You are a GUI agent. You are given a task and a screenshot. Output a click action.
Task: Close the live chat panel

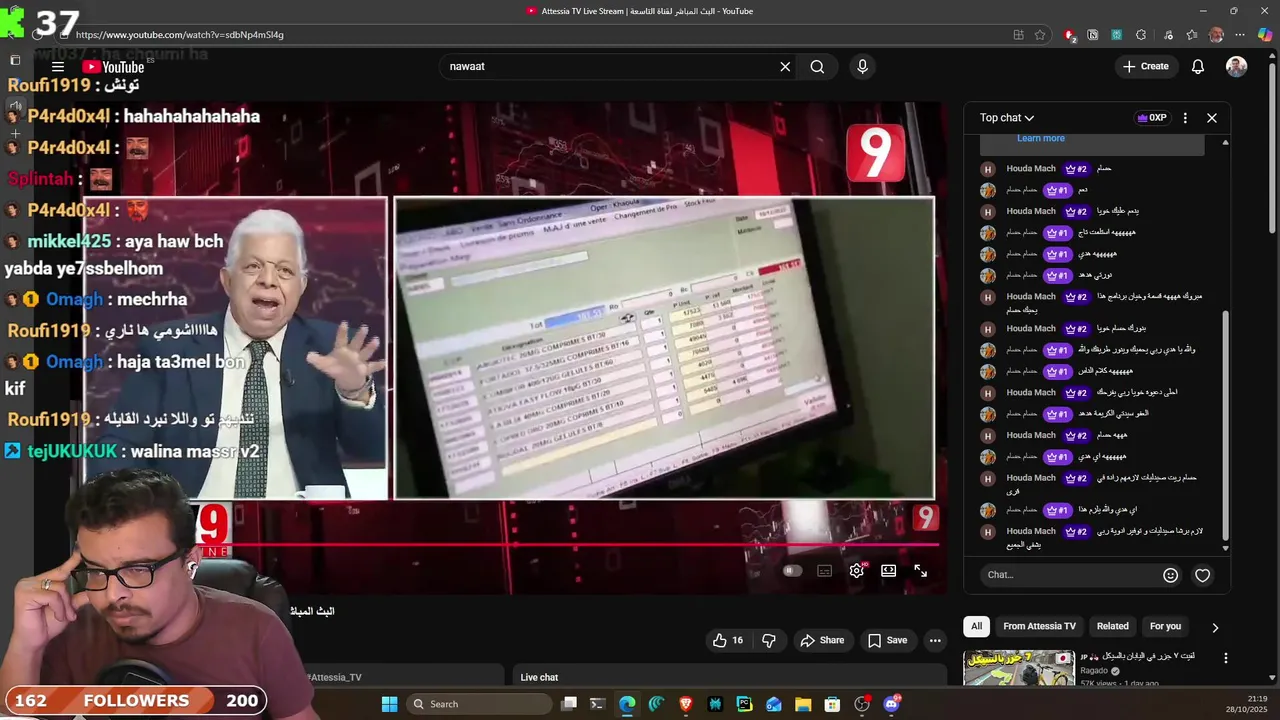point(1212,118)
